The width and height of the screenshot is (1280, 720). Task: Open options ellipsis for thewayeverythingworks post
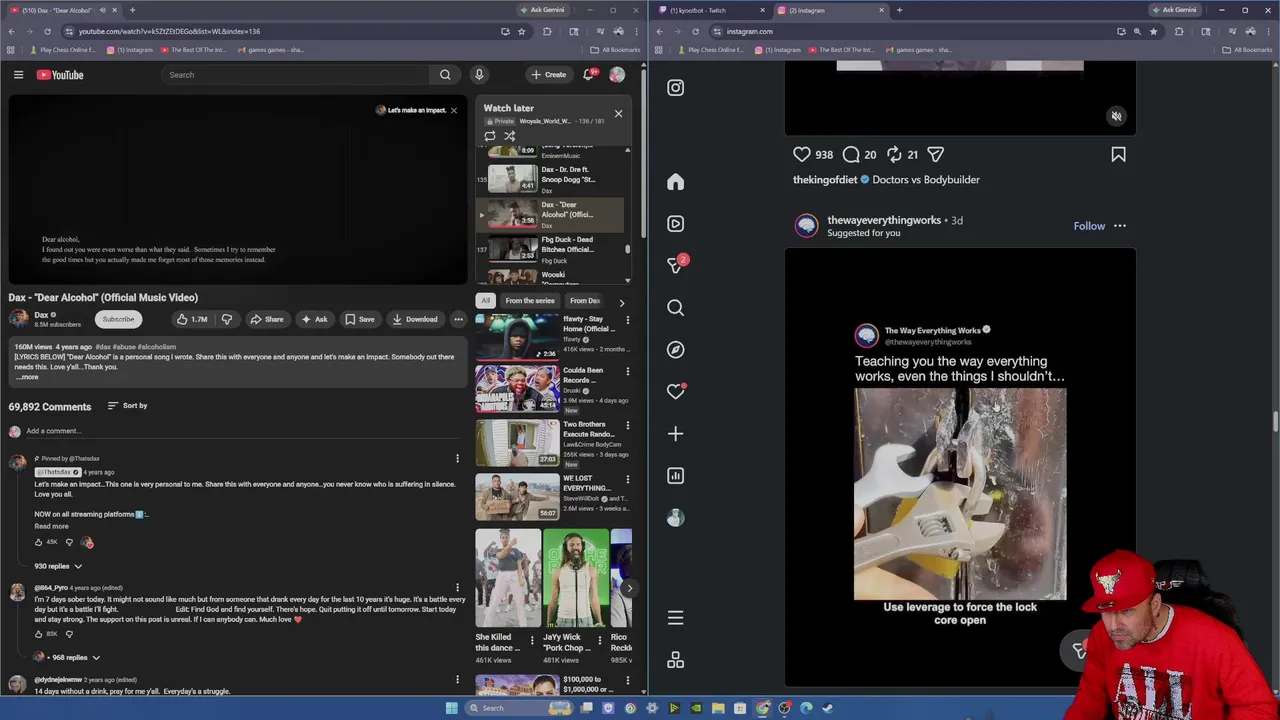(x=1120, y=226)
